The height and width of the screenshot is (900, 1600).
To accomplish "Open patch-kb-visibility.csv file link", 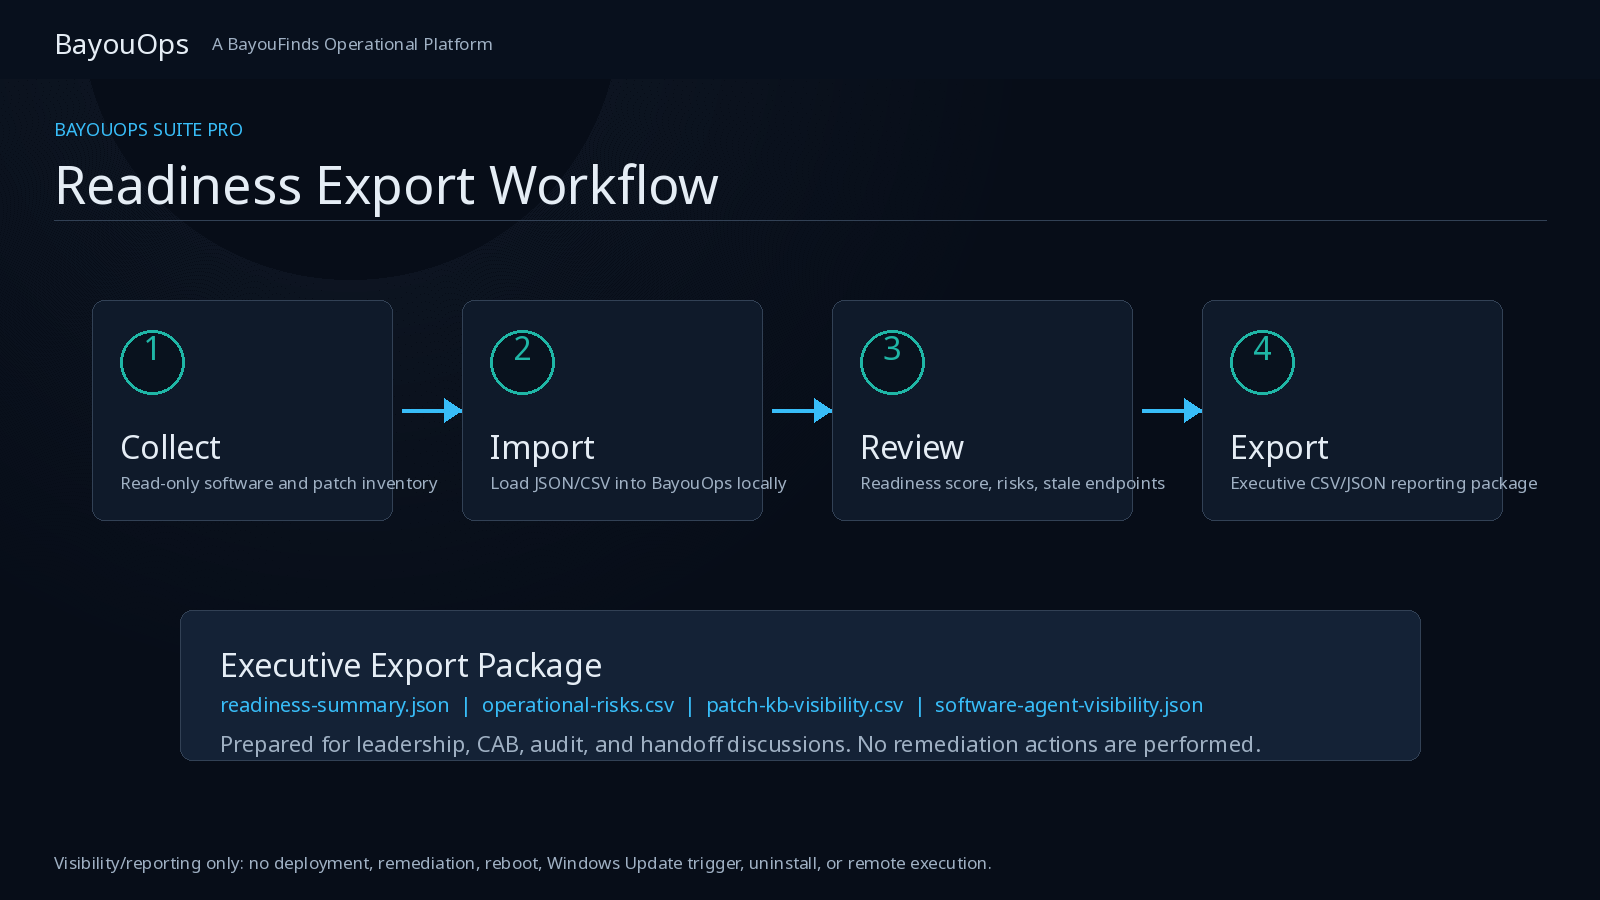I will [x=805, y=705].
